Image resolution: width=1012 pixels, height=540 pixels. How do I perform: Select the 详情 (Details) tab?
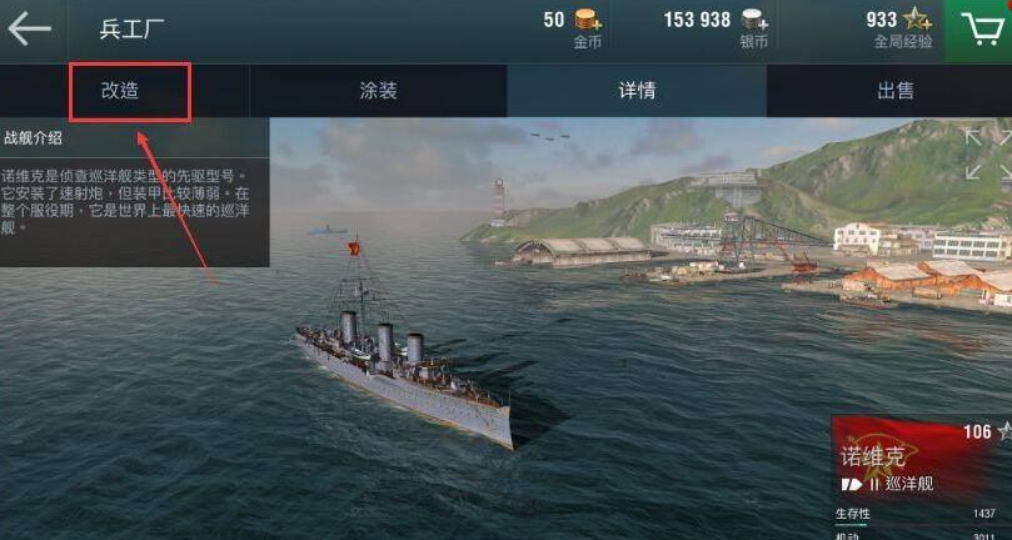click(x=636, y=91)
